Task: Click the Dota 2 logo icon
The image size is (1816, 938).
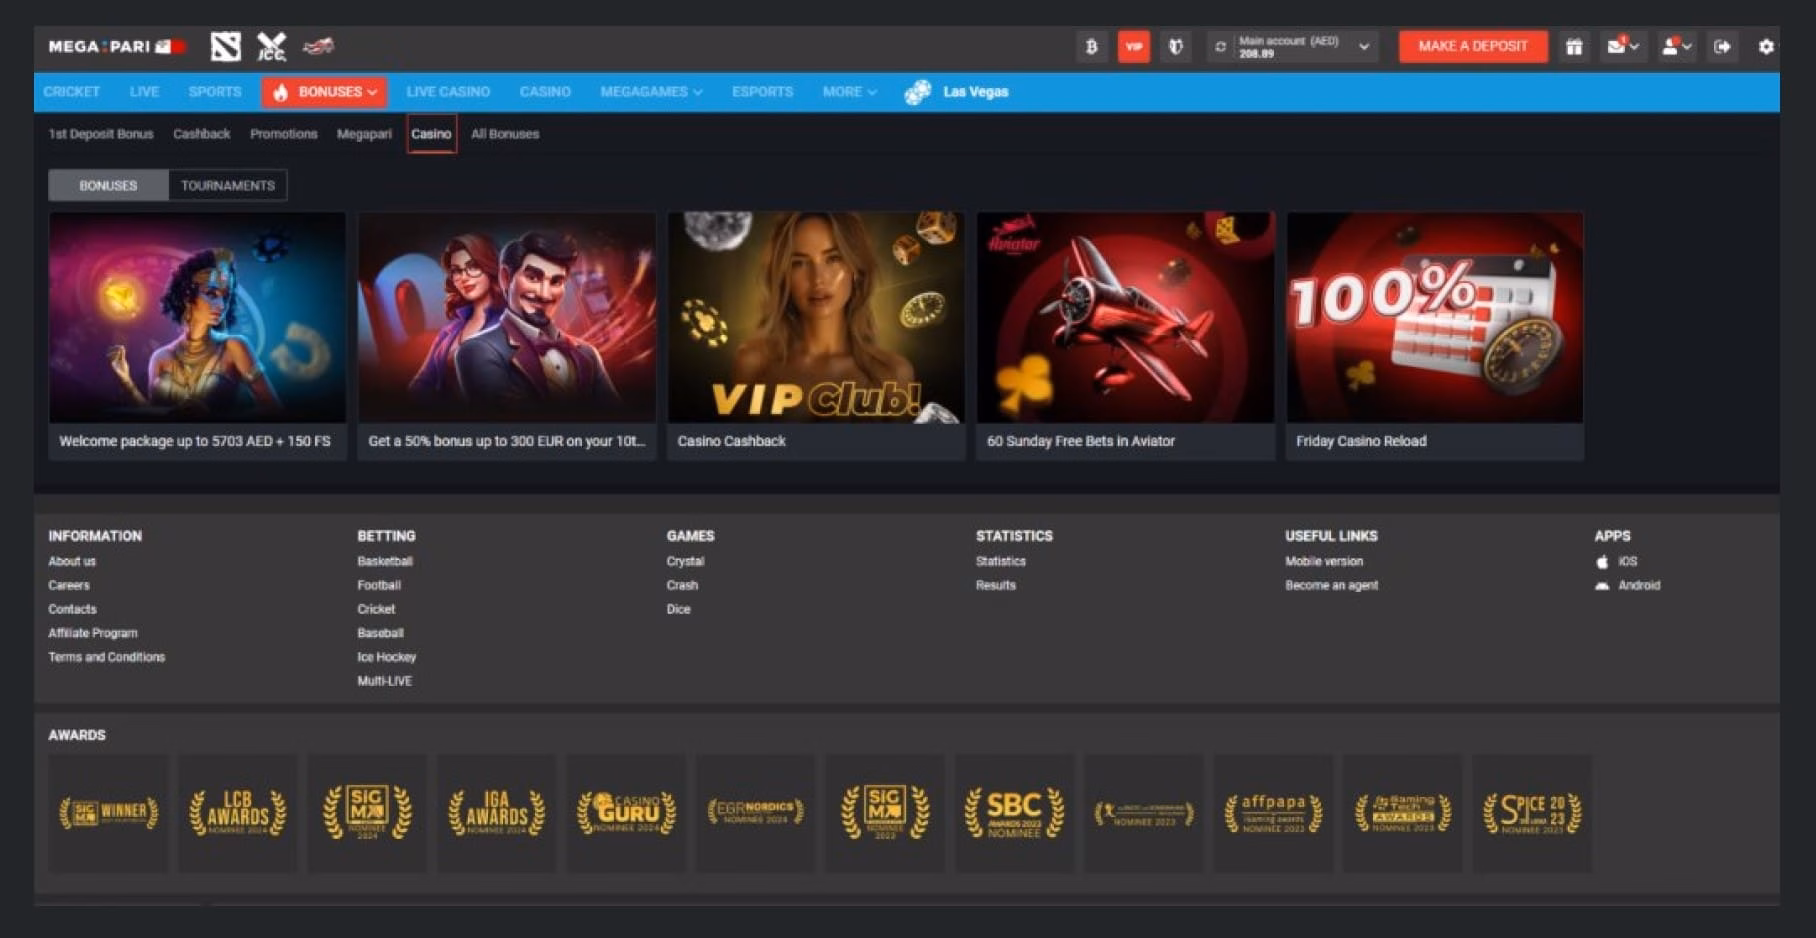Action: [226, 46]
